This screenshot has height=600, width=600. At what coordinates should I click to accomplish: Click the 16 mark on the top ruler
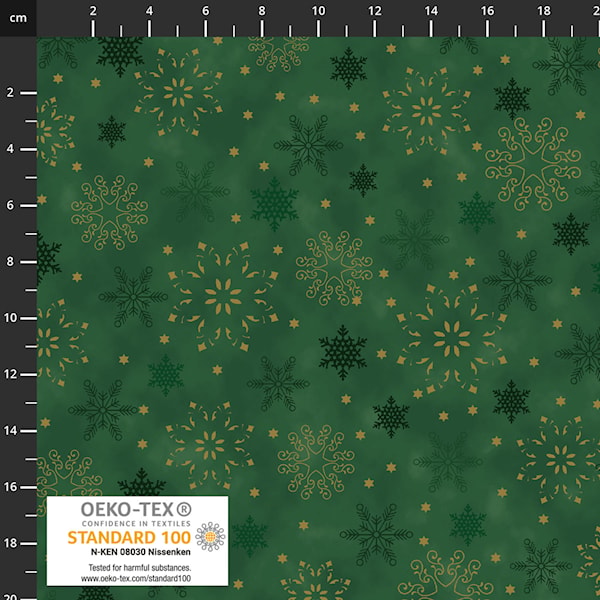[487, 11]
